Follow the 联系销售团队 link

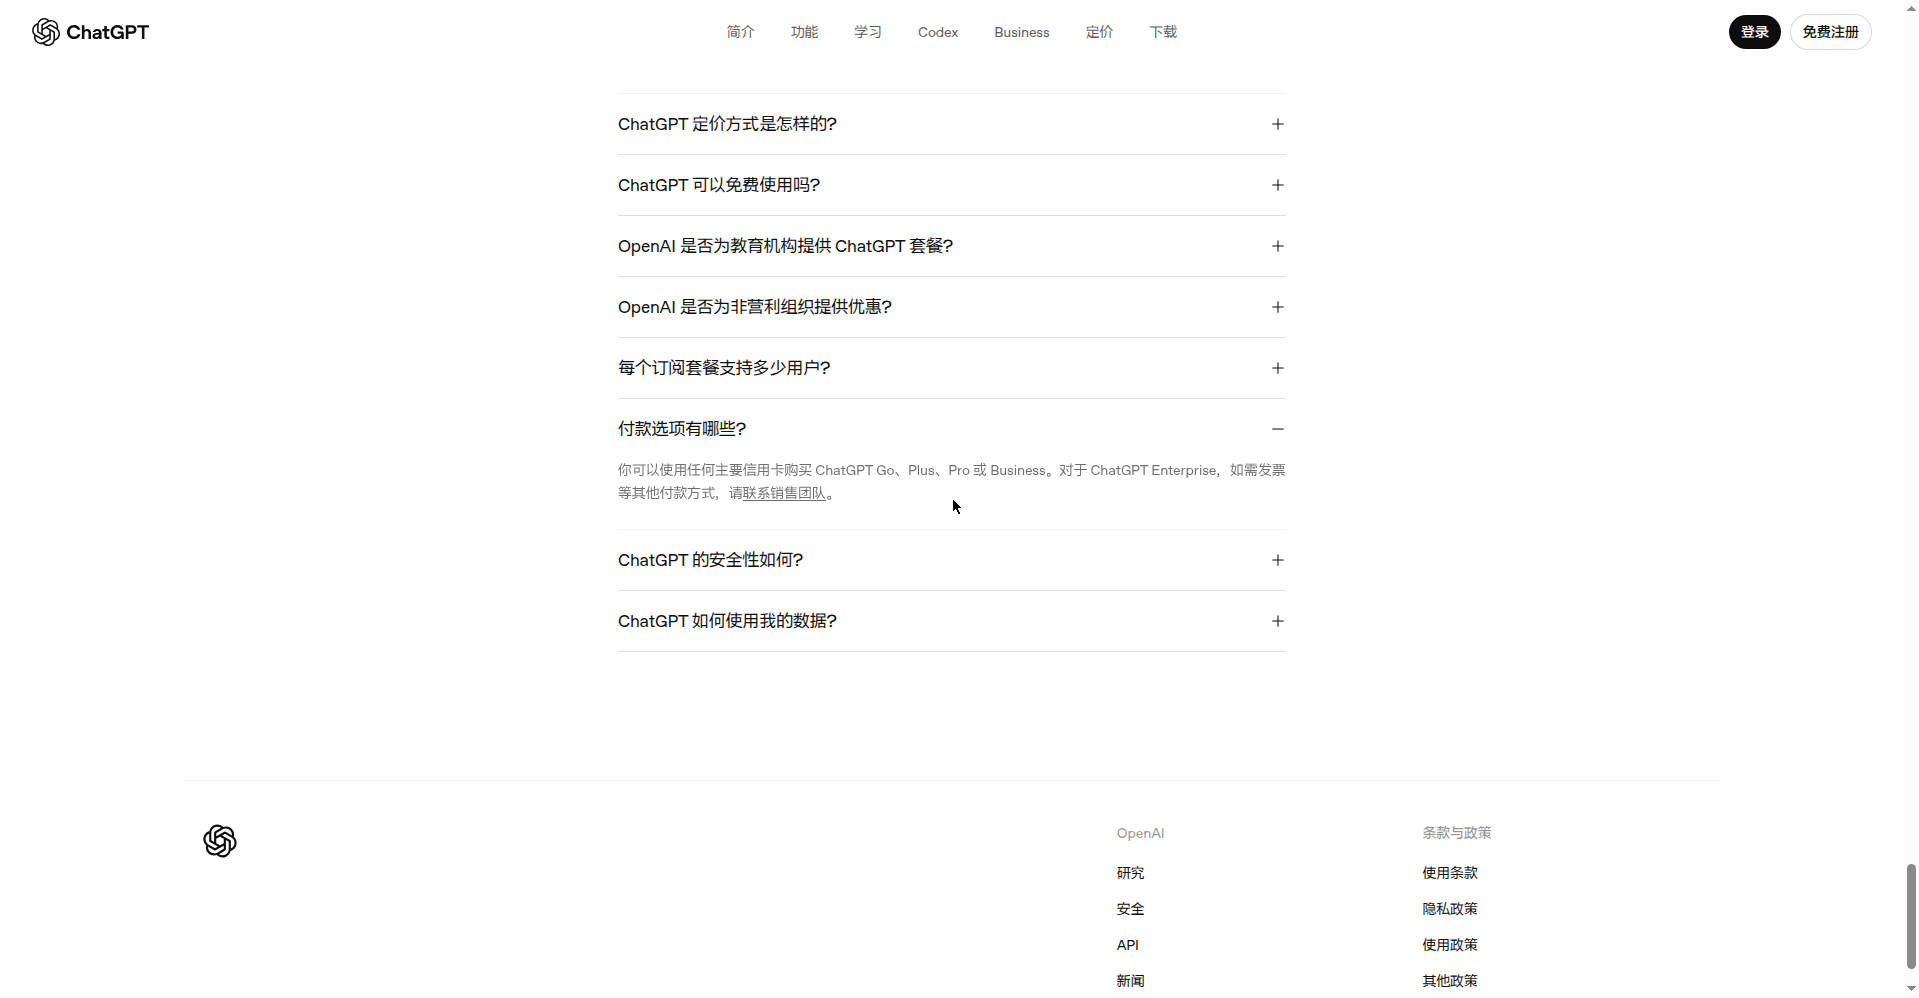pos(784,493)
